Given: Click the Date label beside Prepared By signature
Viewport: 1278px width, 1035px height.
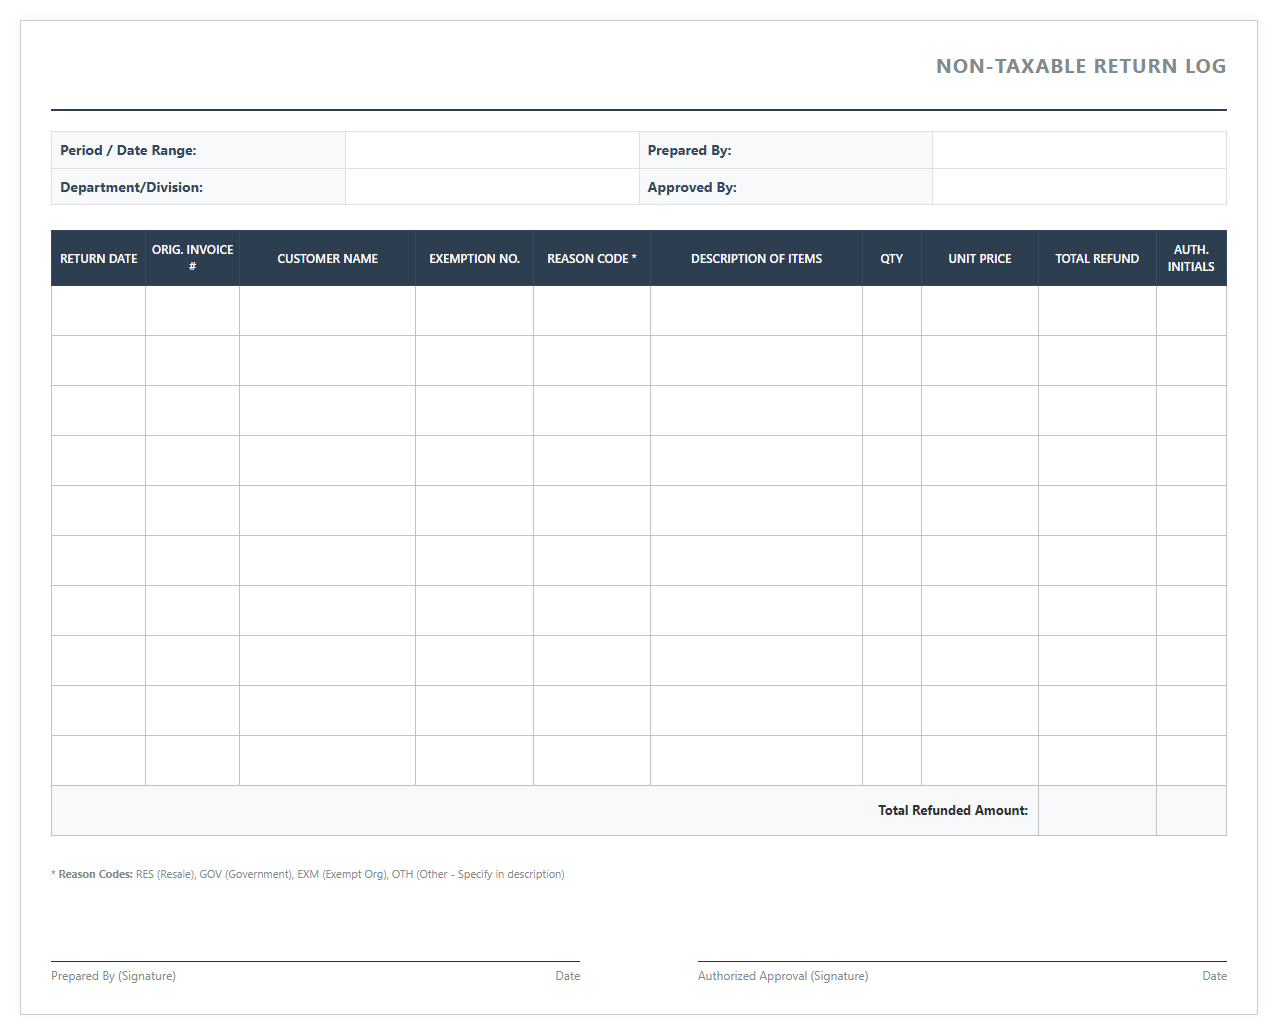Looking at the screenshot, I should (x=568, y=976).
